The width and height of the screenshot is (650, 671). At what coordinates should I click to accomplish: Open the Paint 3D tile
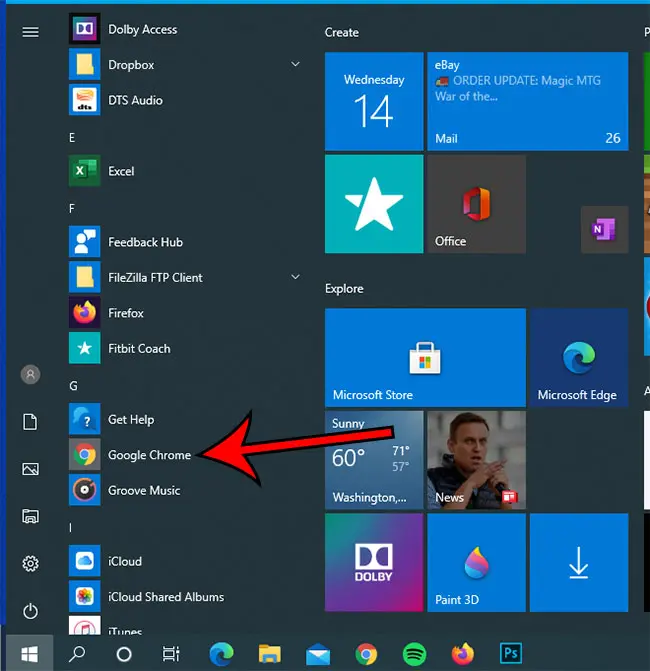point(476,564)
